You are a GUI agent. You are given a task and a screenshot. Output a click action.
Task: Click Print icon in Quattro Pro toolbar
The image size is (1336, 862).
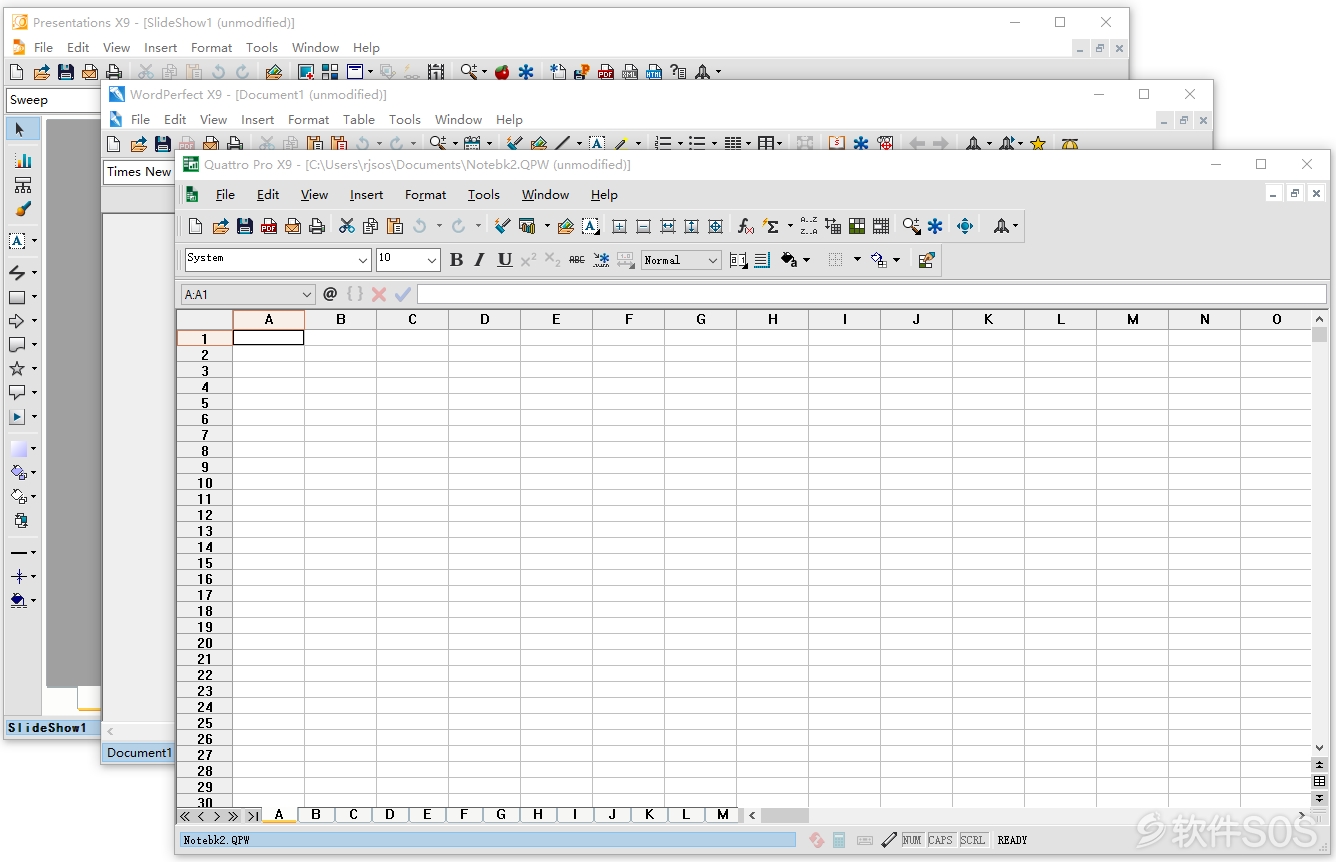tap(317, 227)
